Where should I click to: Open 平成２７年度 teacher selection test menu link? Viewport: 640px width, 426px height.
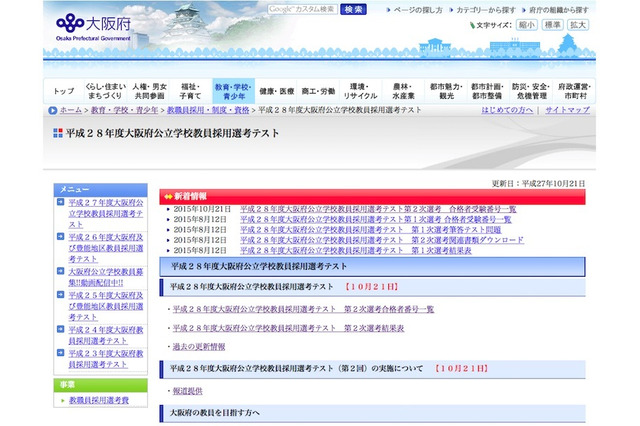click(x=106, y=213)
